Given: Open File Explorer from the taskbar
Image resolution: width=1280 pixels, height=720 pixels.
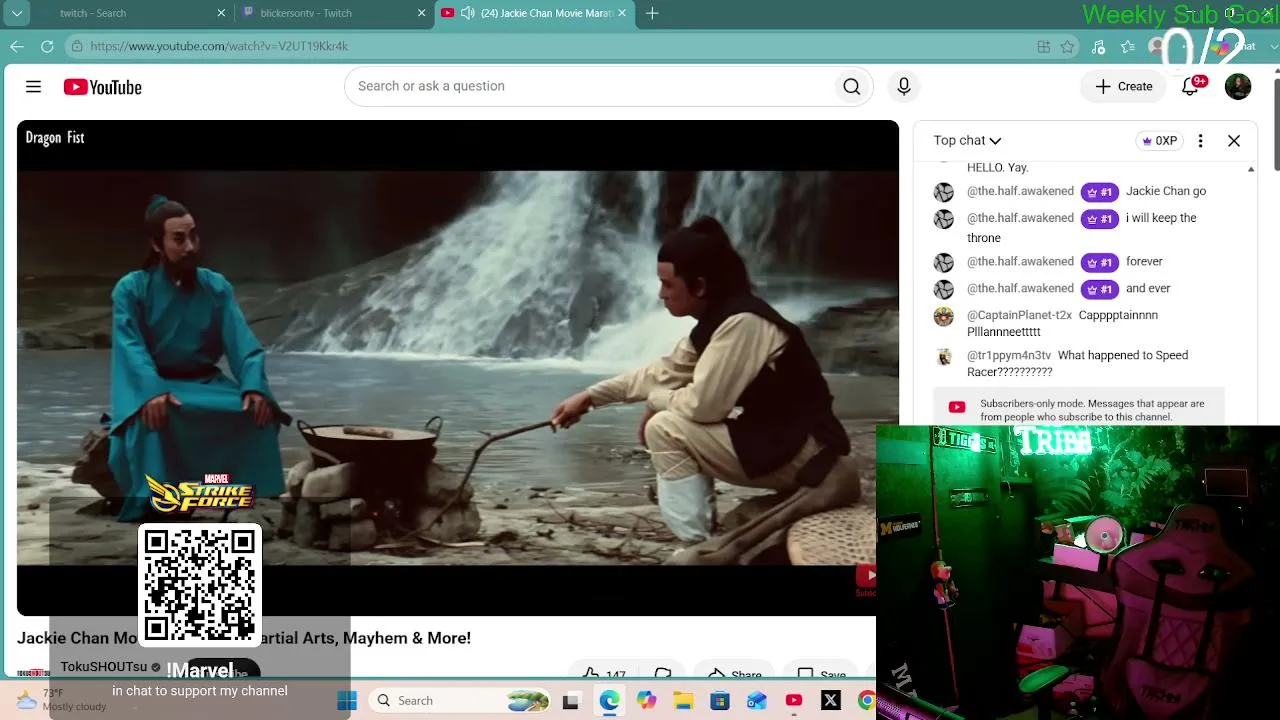Looking at the screenshot, I should point(683,701).
